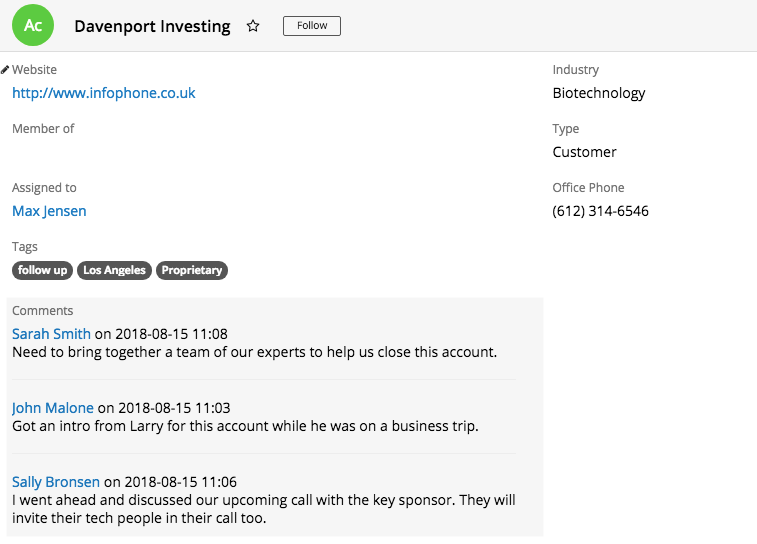Click the Follow button
Viewport: 757px width, 544px height.
click(x=312, y=26)
